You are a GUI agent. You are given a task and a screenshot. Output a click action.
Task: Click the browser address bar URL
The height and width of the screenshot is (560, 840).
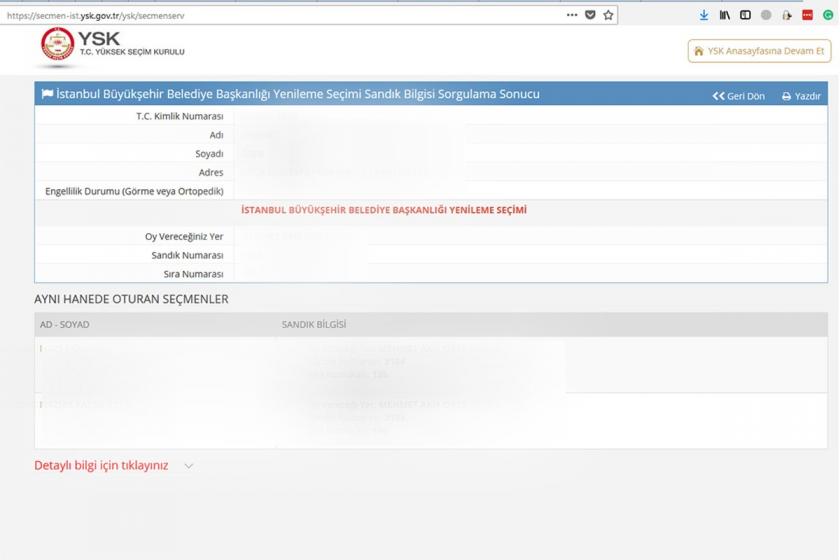click(95, 16)
